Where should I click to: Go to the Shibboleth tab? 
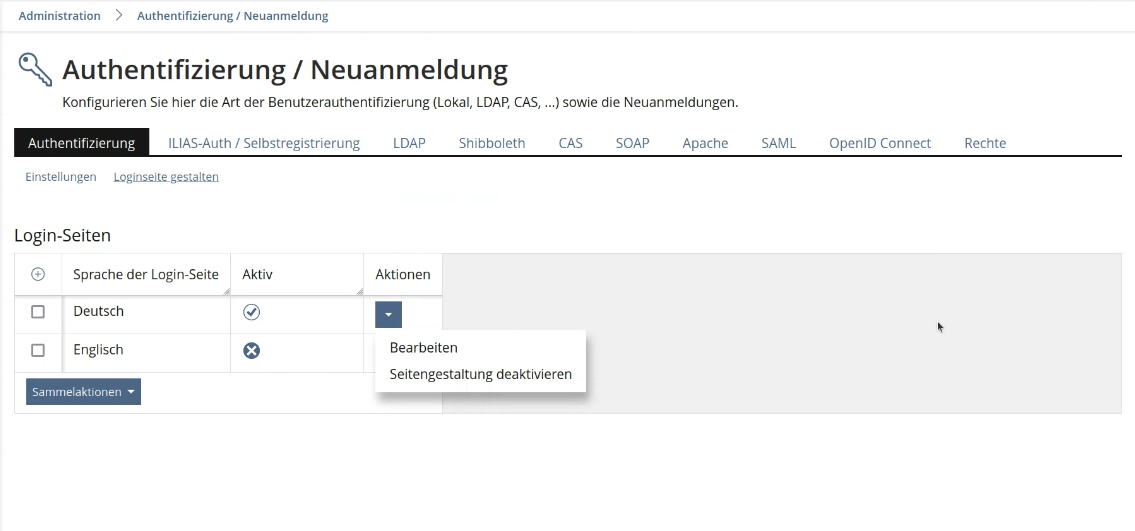[x=492, y=143]
